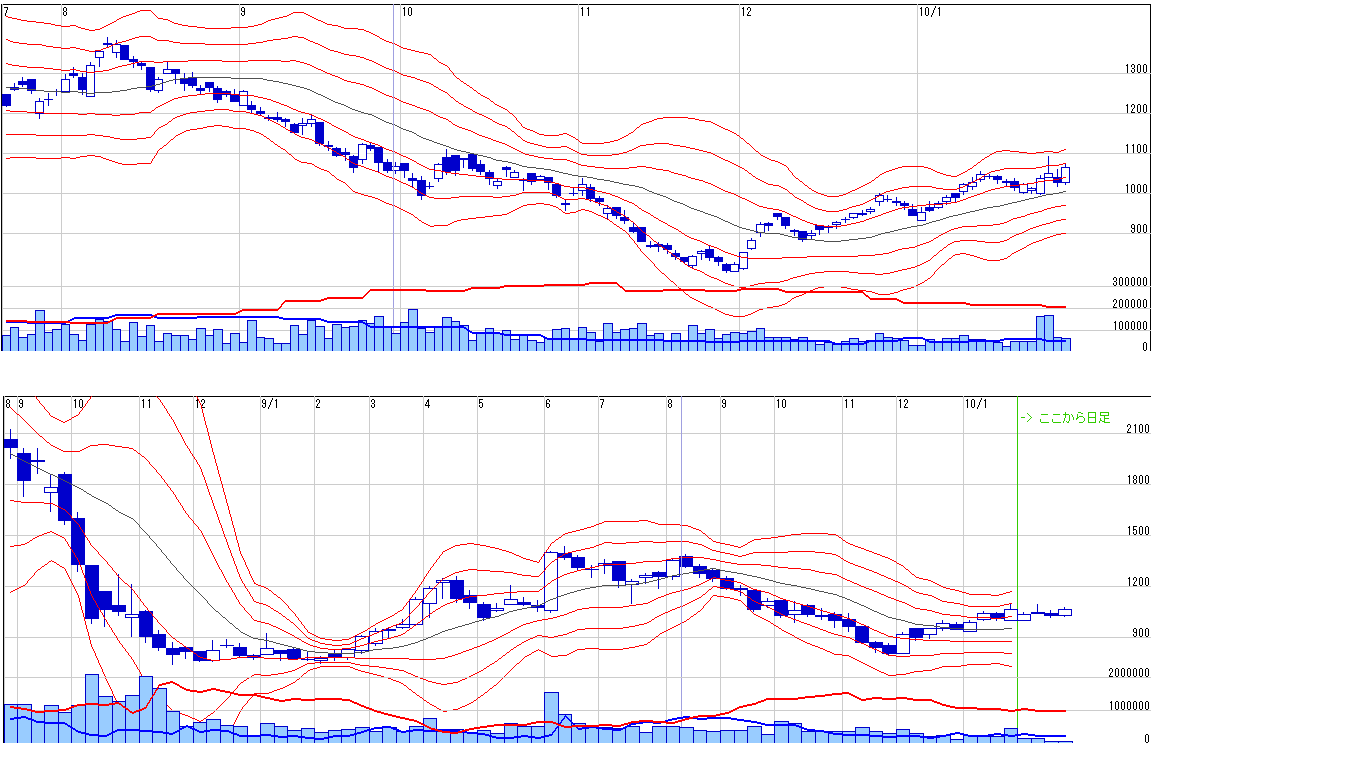The height and width of the screenshot is (768, 1366).
Task: Click month '11' marker on upper chart
Action: click(x=585, y=11)
